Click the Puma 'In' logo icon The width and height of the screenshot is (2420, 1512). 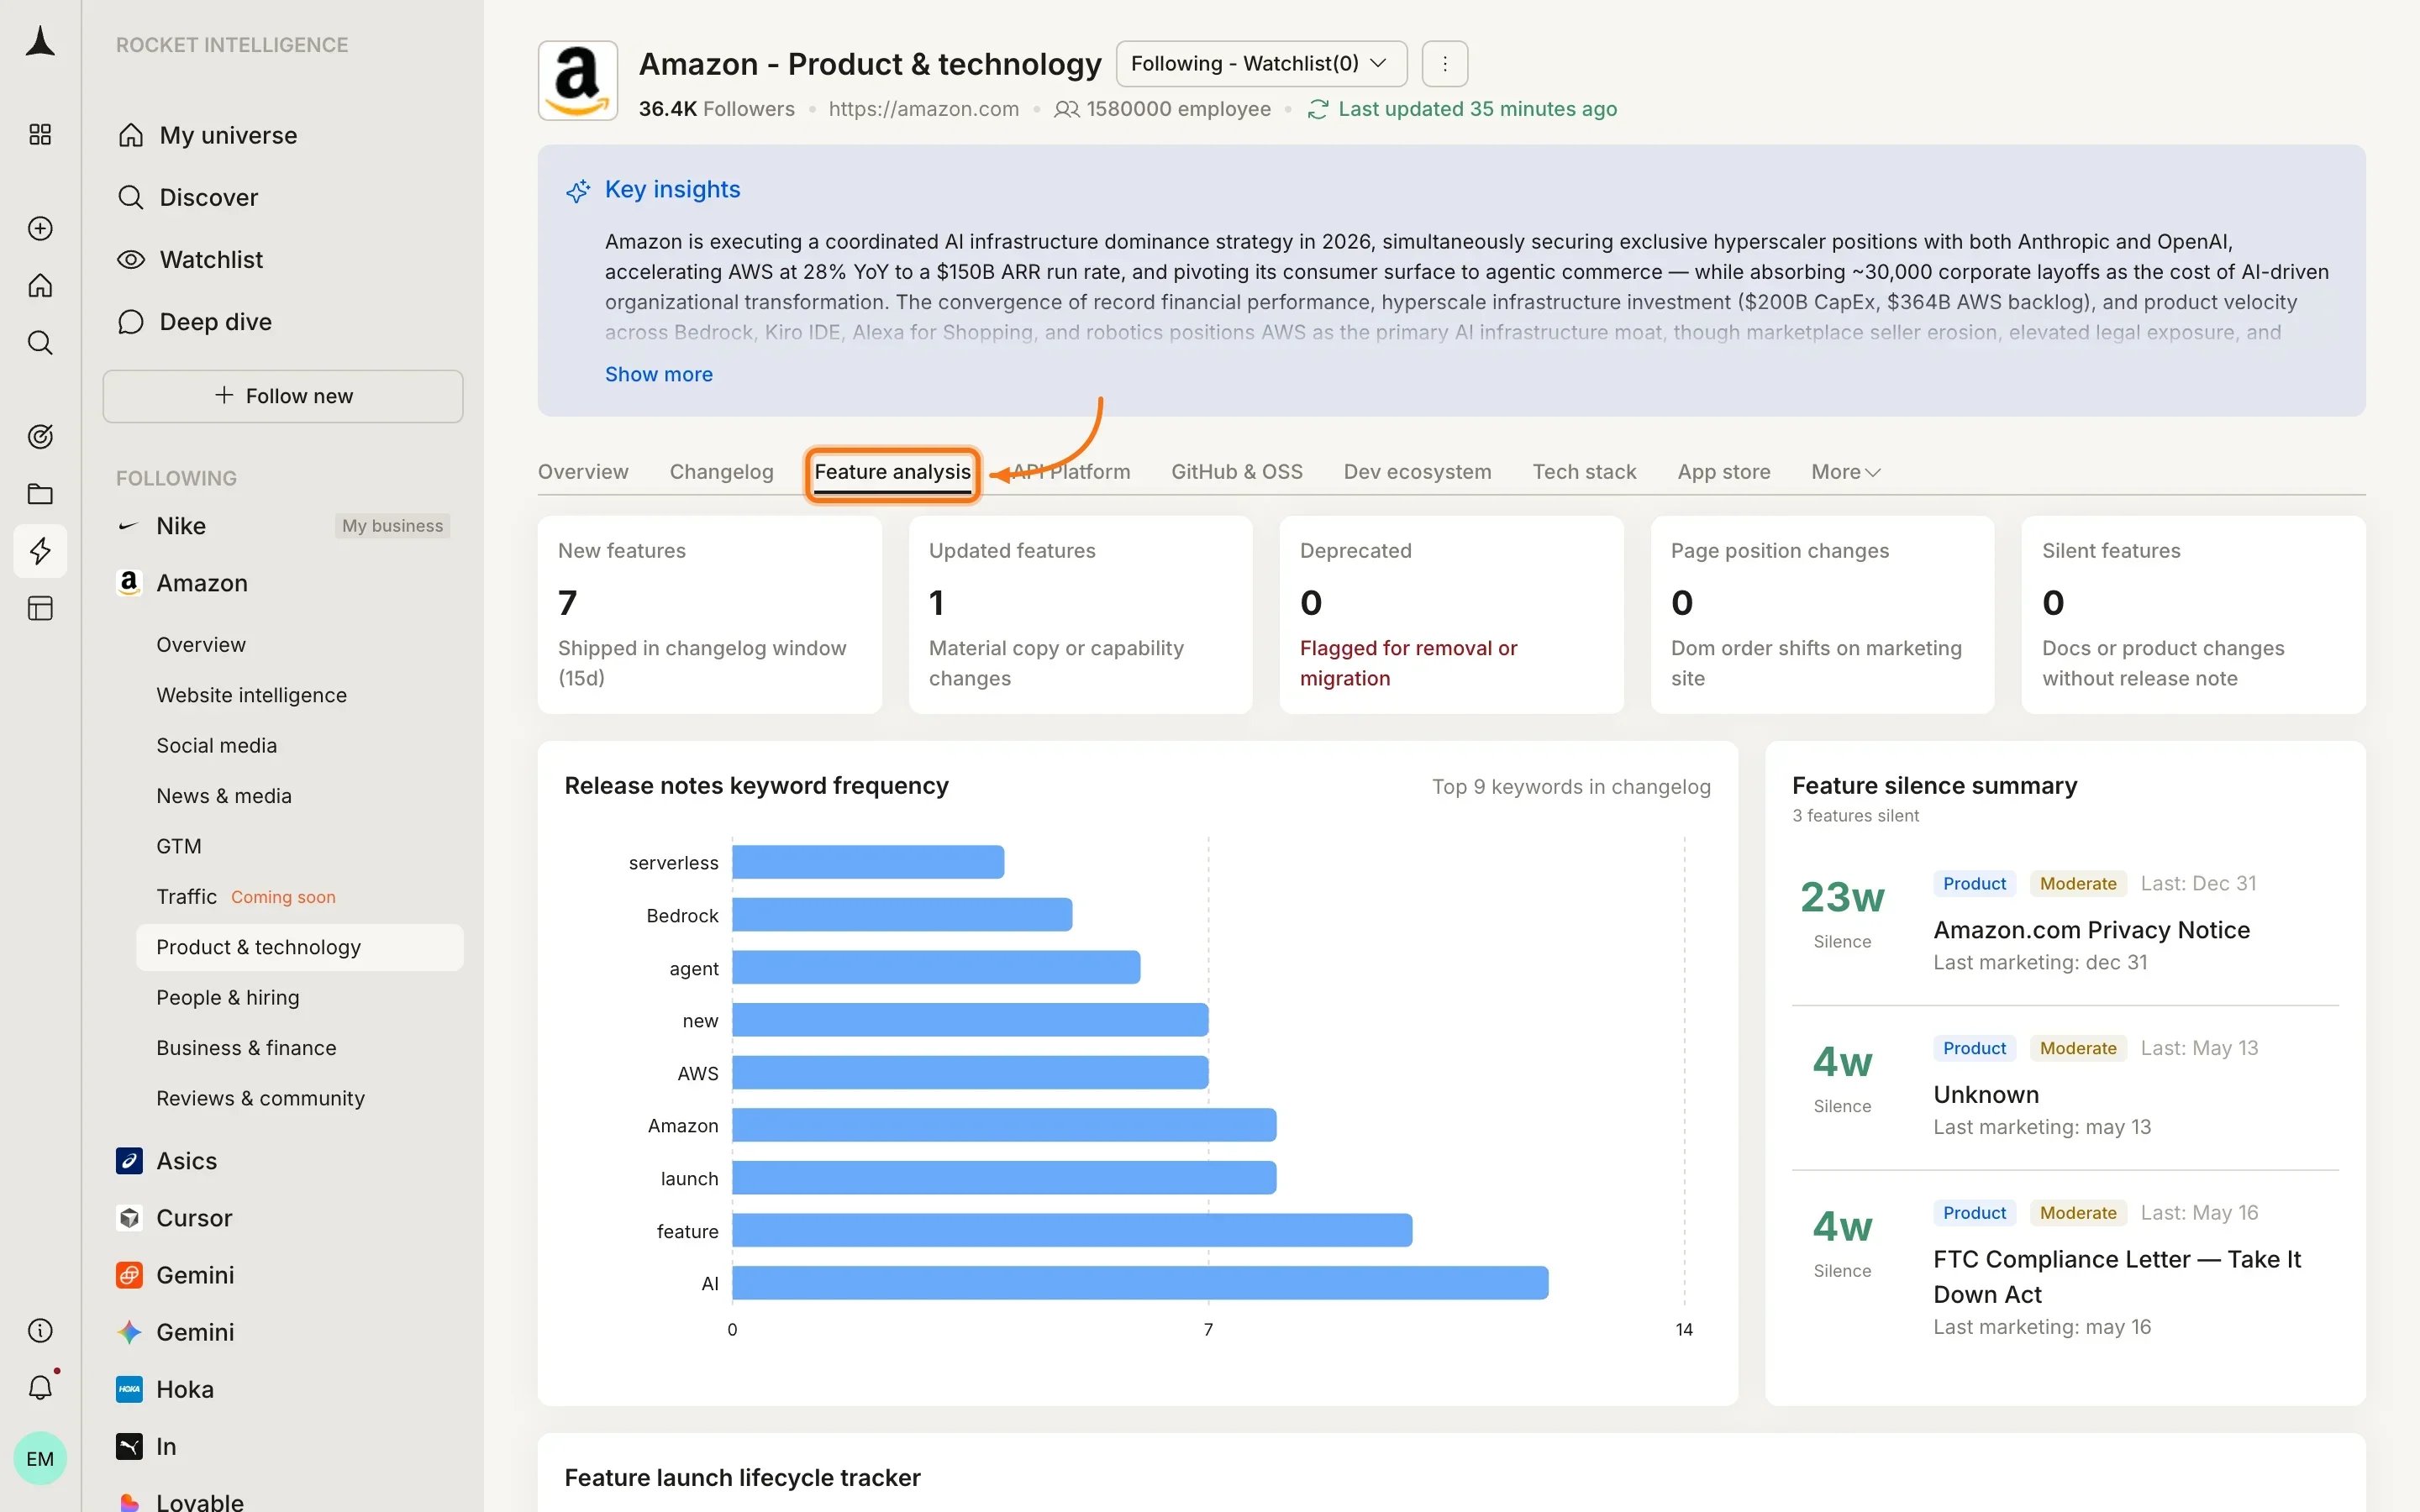[129, 1446]
